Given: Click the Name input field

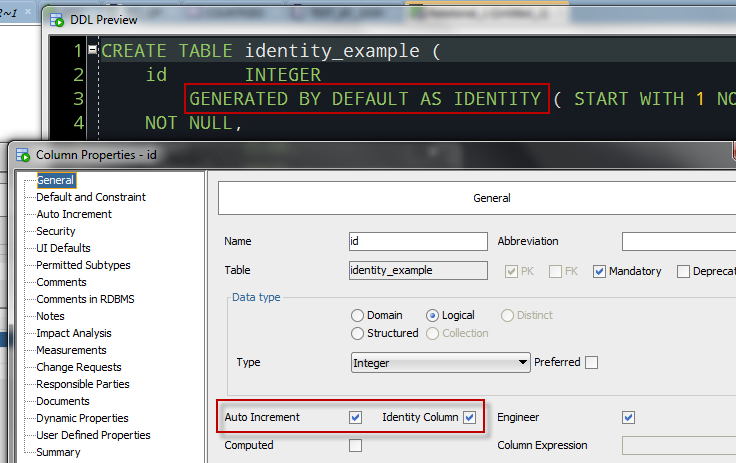Looking at the screenshot, I should pyautogui.click(x=418, y=241).
